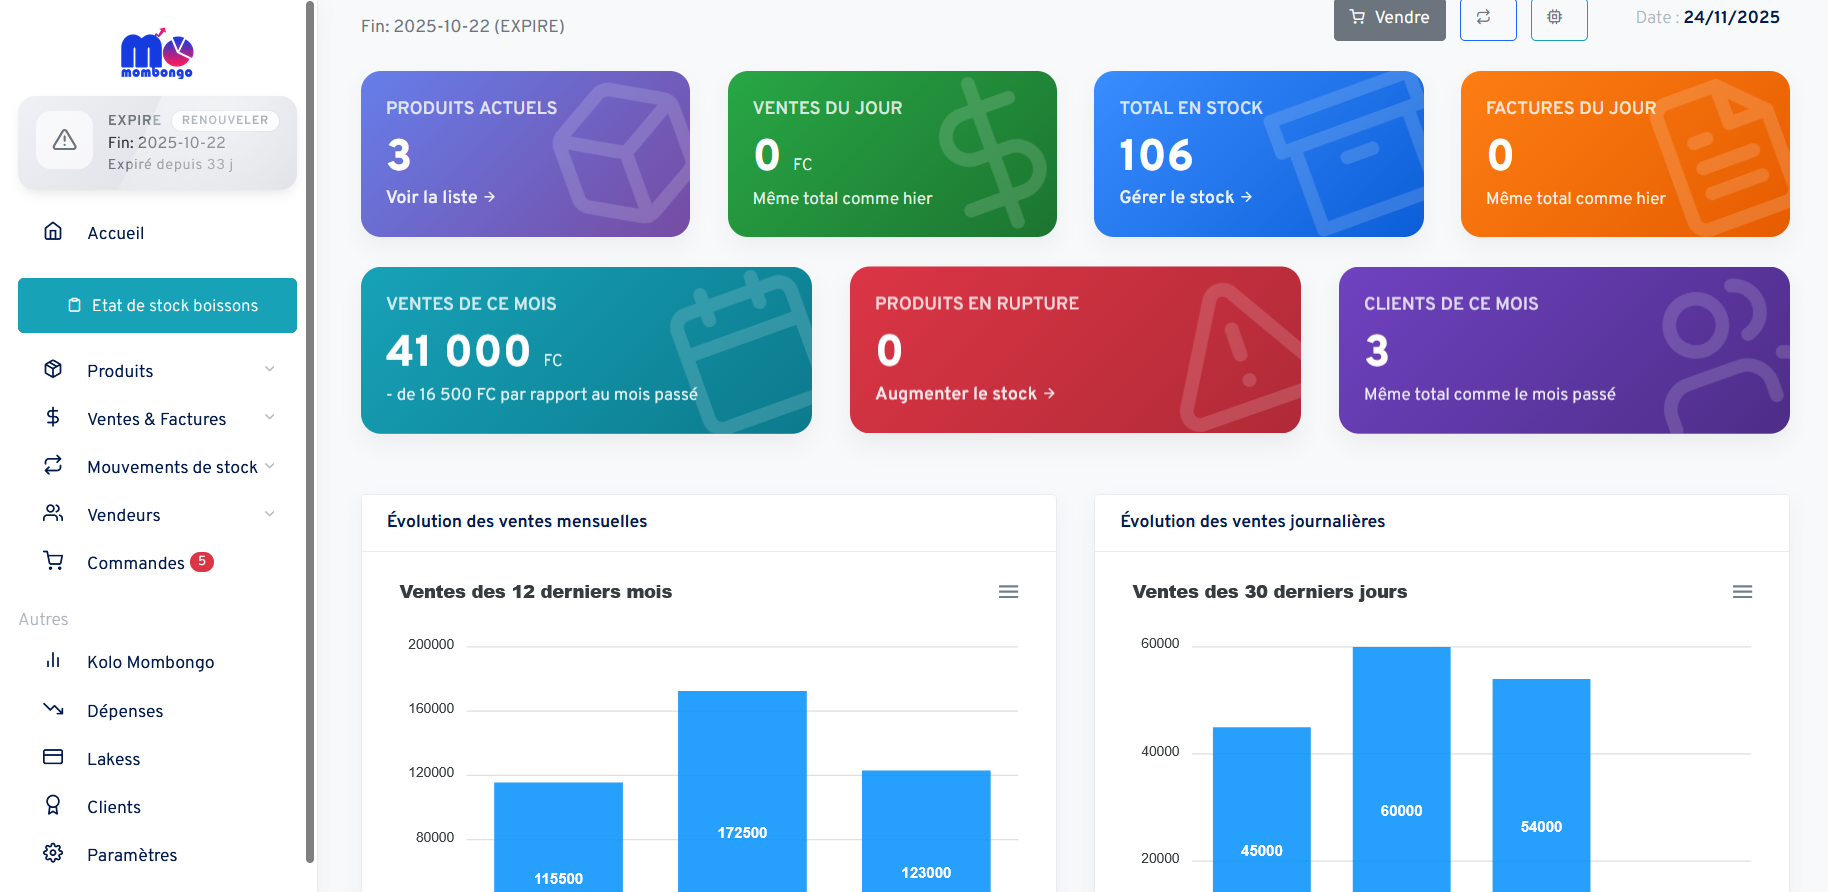1828x892 pixels.
Task: Expand the Produits submenu chevron
Action: coord(269,370)
